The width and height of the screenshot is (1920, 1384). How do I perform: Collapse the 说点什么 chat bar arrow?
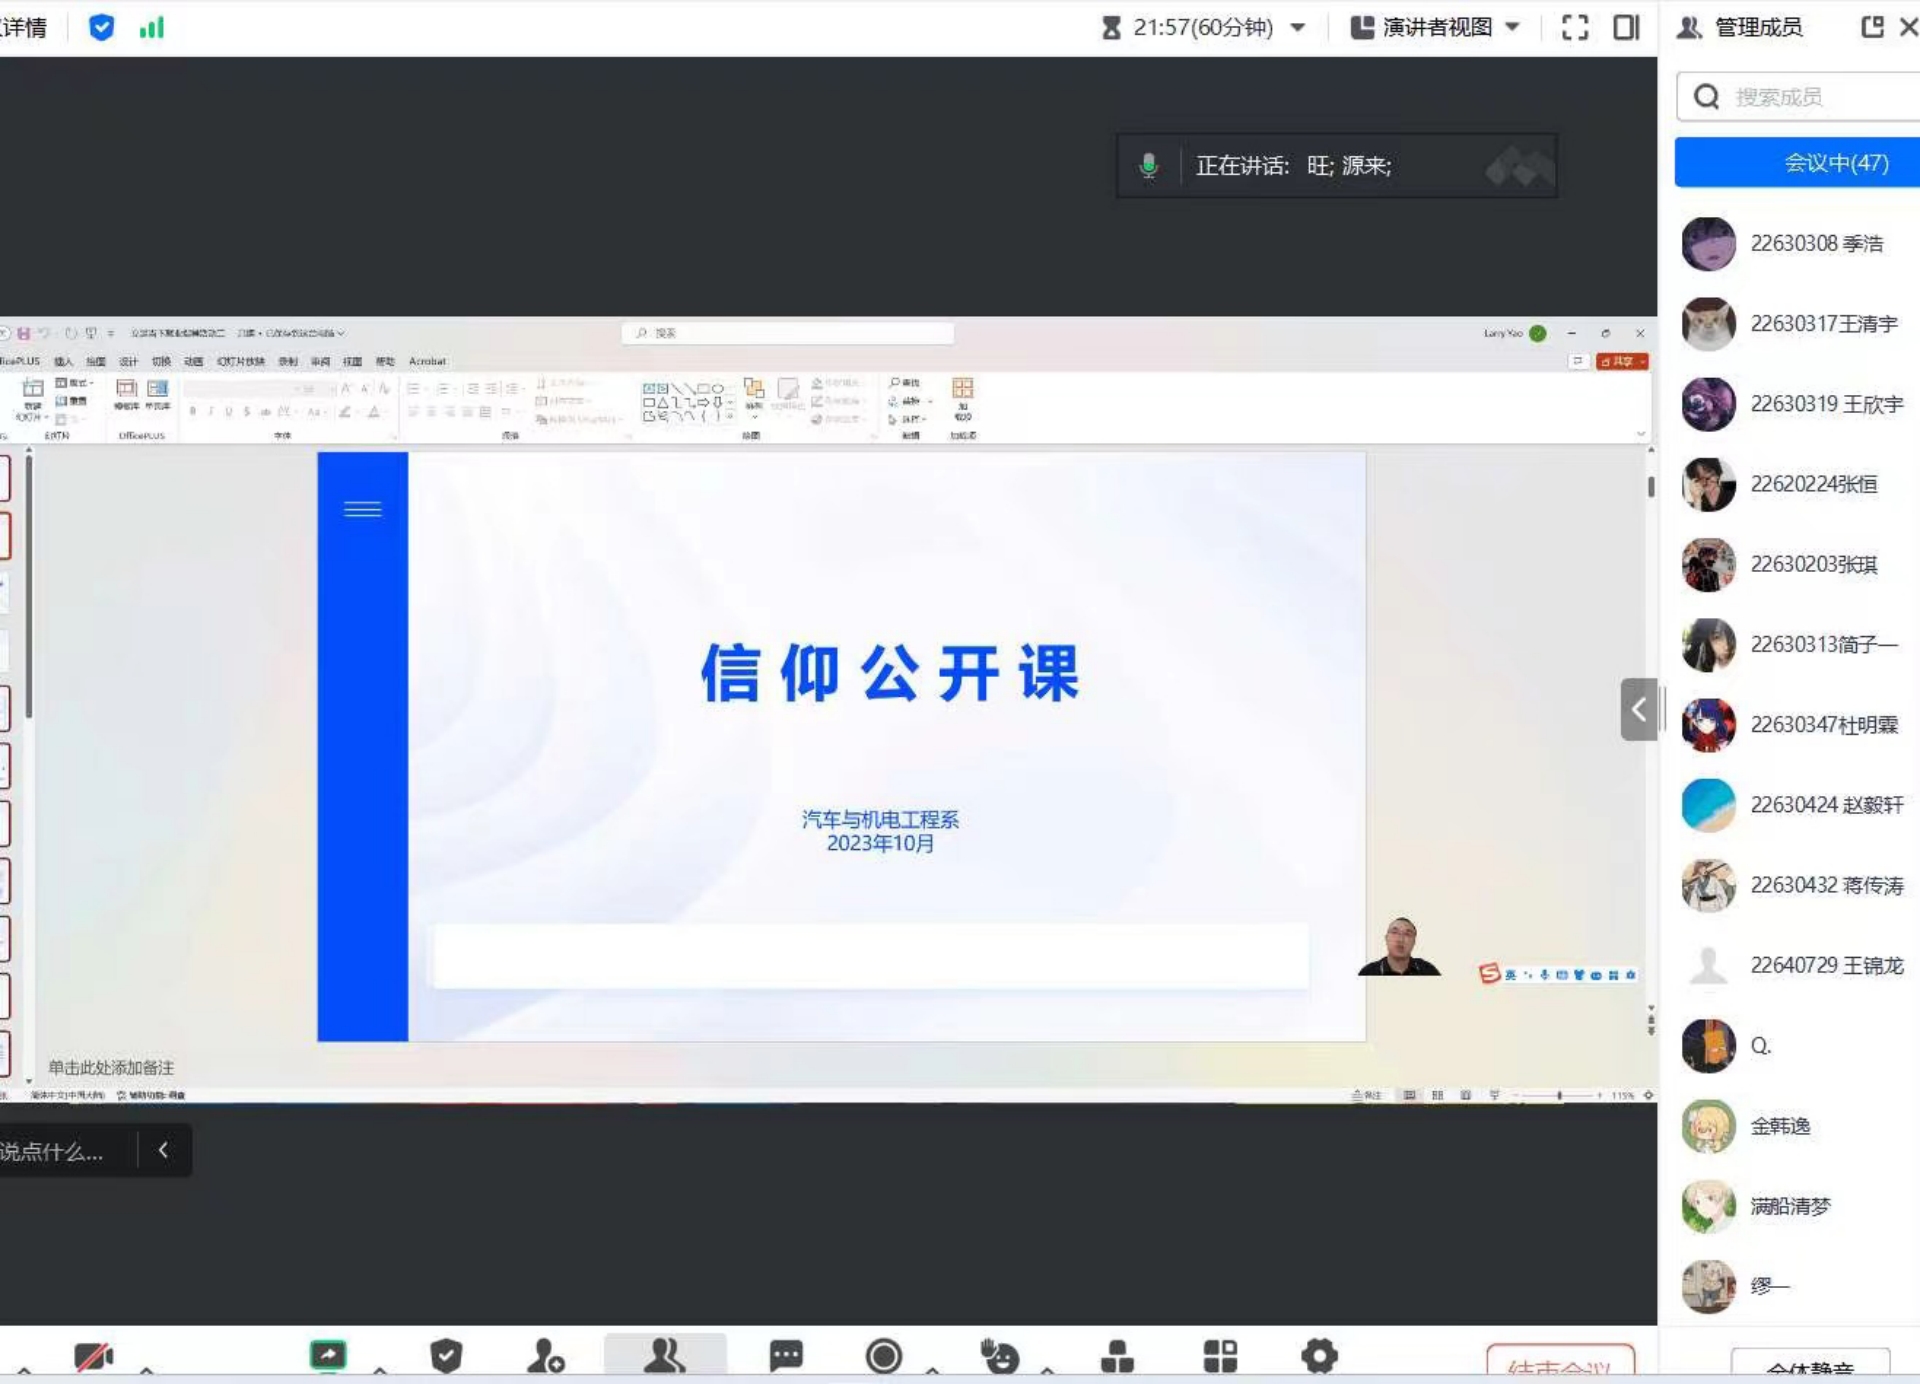tap(163, 1150)
